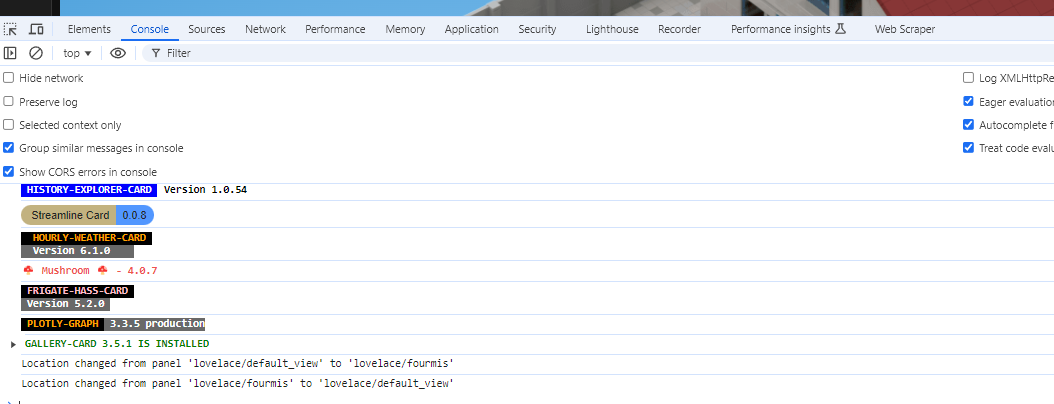Enable the Hide network checkbox
1054x404 pixels.
point(9,78)
